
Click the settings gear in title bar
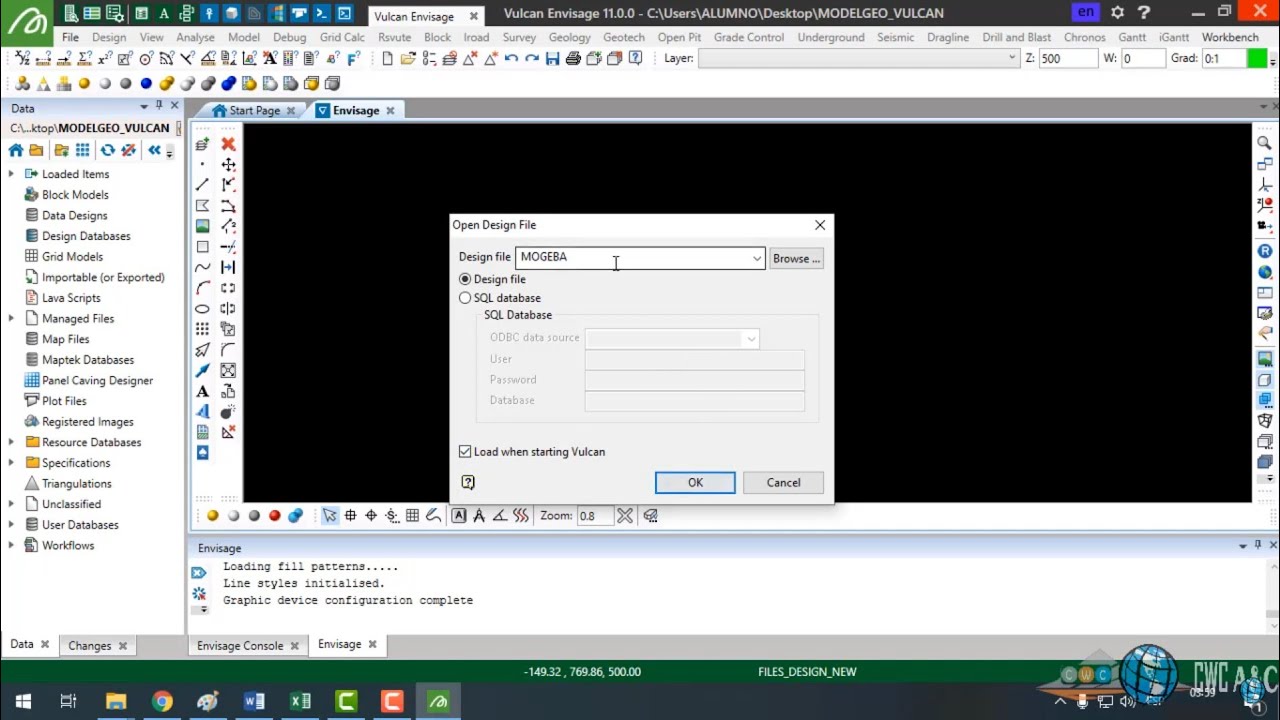click(x=1117, y=13)
